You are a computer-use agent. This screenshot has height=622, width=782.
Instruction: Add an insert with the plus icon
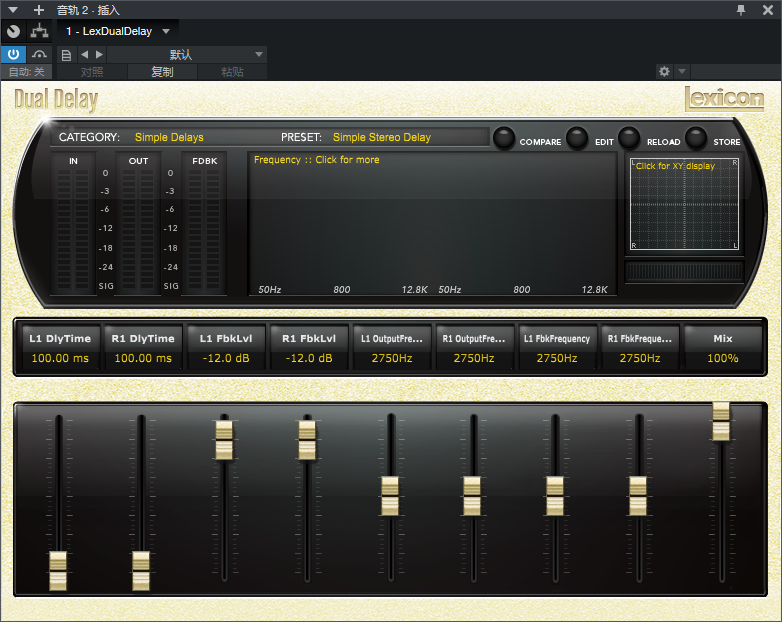(x=39, y=9)
